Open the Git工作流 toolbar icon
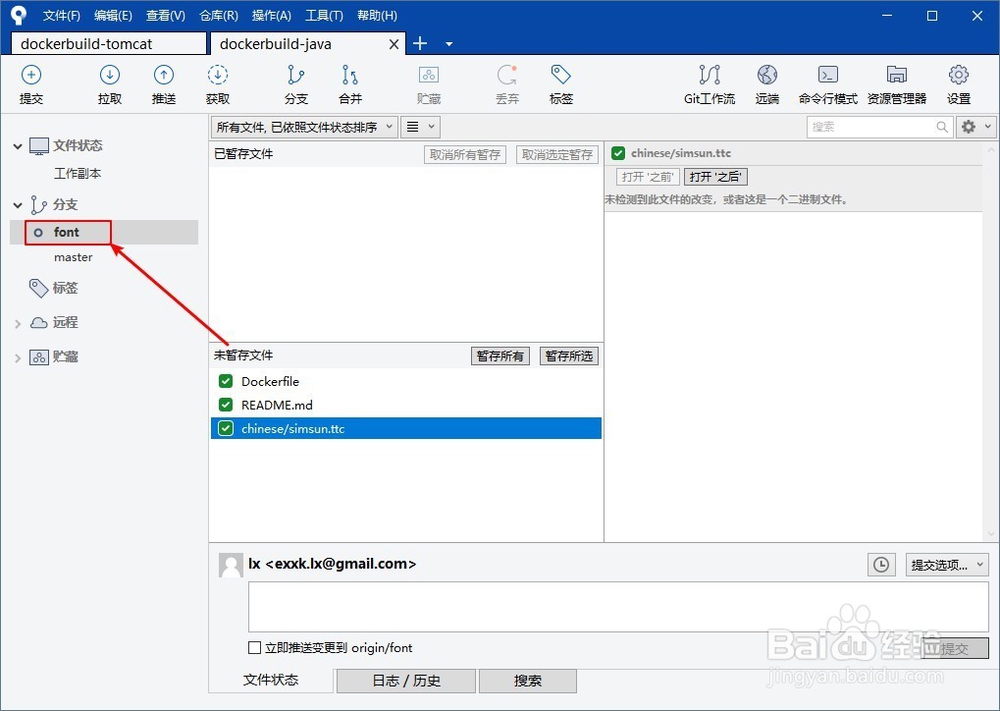The width and height of the screenshot is (1000, 711). pos(709,75)
